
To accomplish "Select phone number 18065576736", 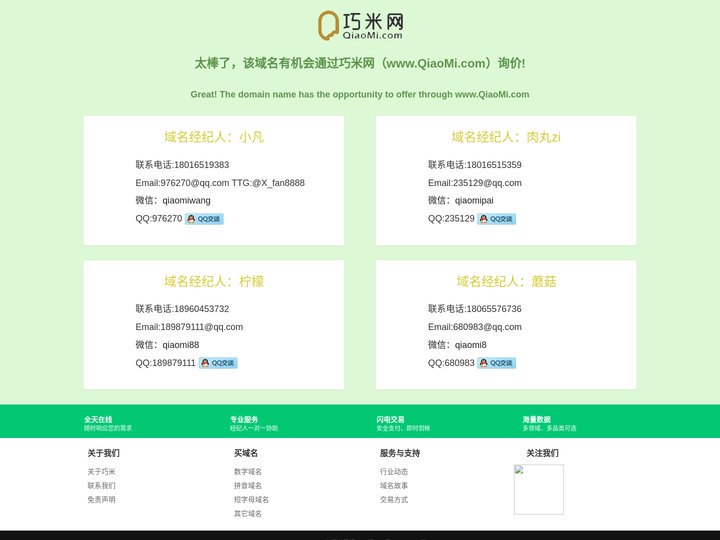I will pos(494,309).
